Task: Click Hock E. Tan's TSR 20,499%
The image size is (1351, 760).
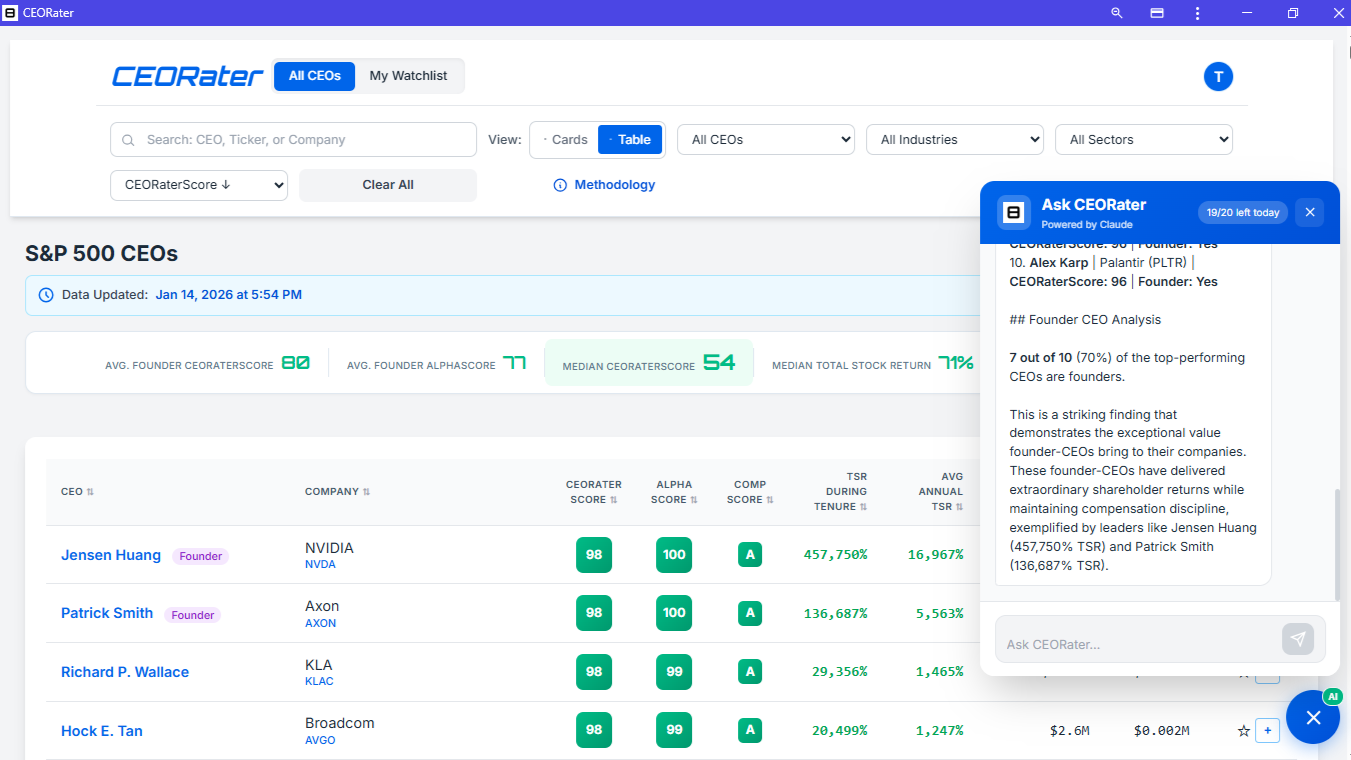Action: [840, 731]
